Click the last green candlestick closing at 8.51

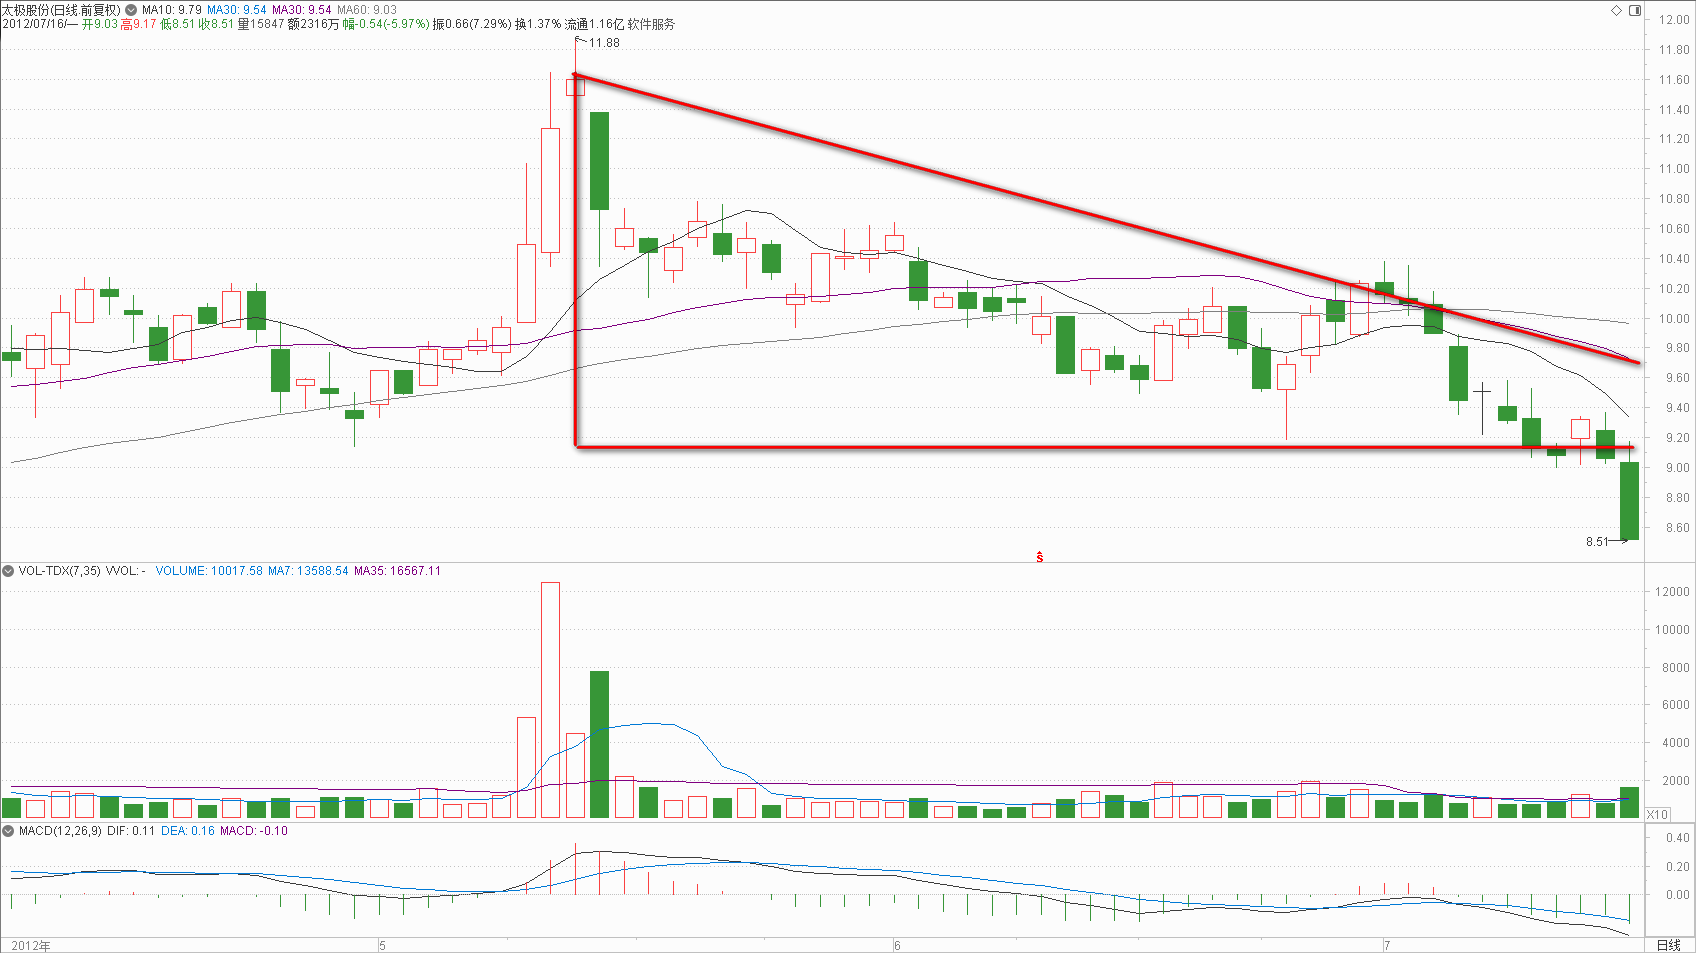1629,501
